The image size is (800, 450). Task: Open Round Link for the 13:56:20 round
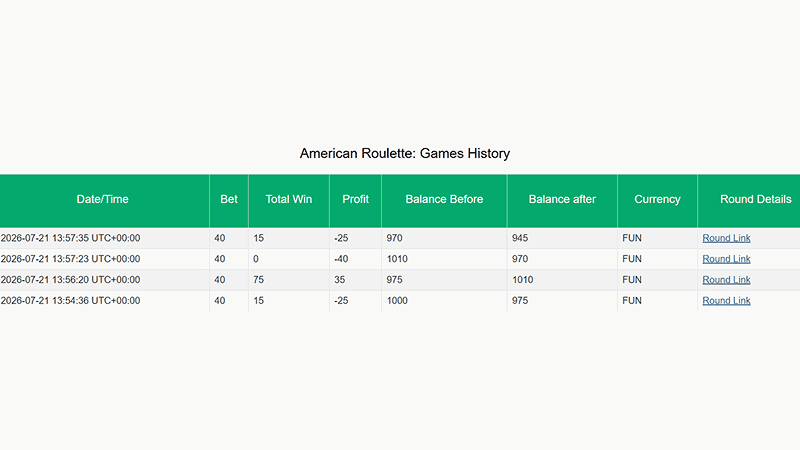pos(726,280)
